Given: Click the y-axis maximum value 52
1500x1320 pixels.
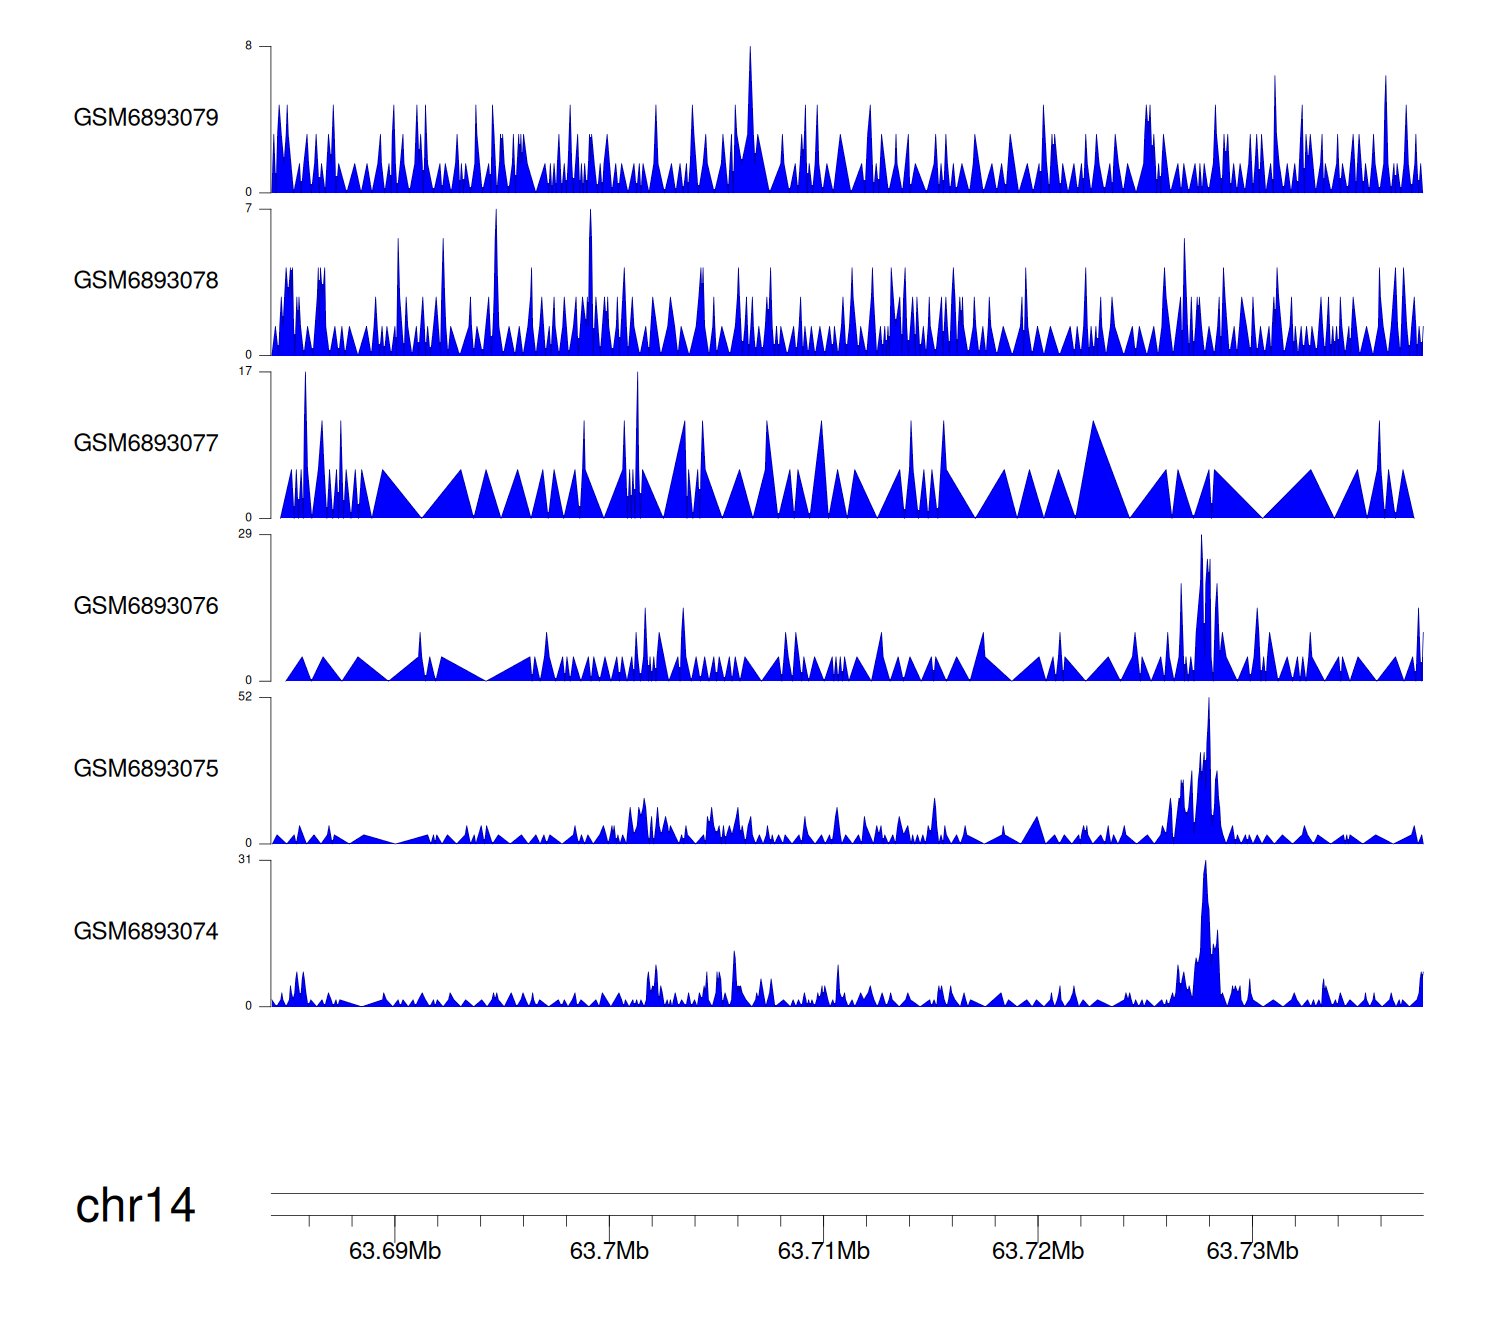Looking at the screenshot, I should 245,697.
